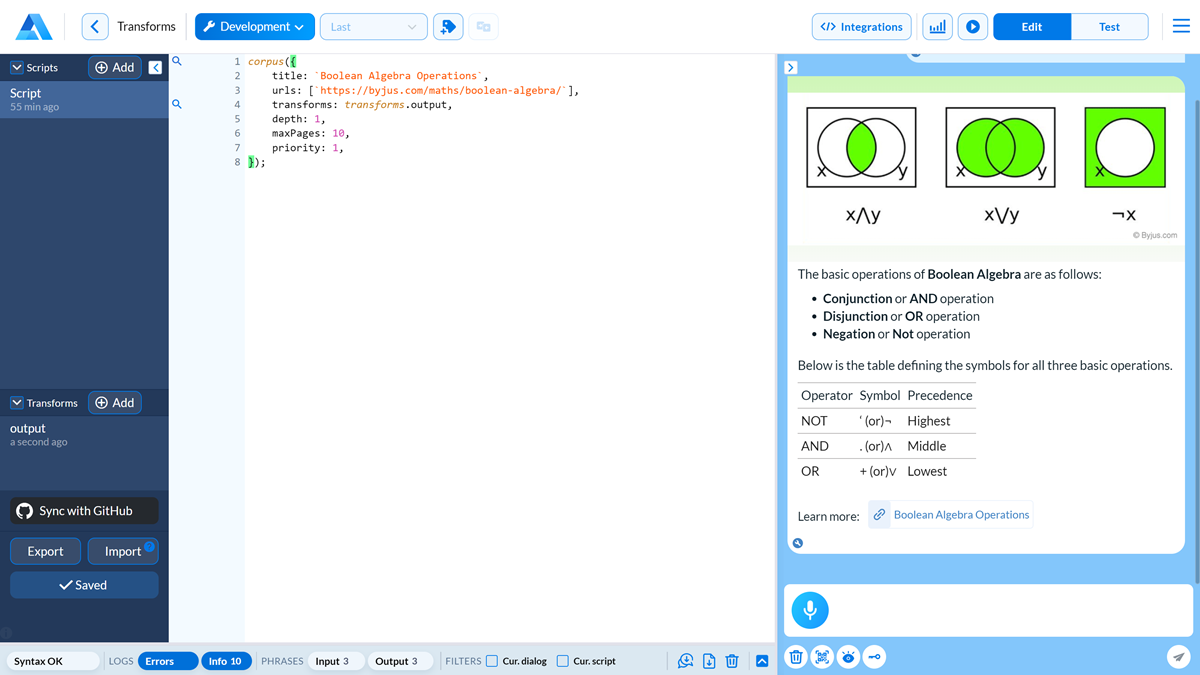Click the chat trash can icon
1200x675 pixels.
pos(796,657)
